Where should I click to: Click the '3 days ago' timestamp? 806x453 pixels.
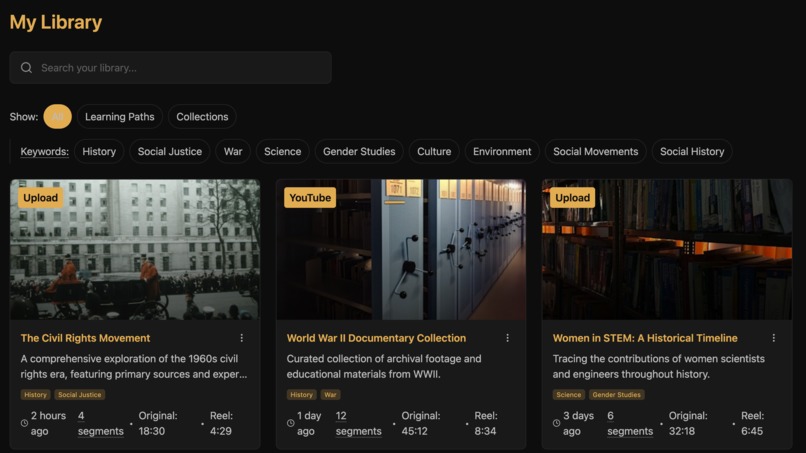578,423
